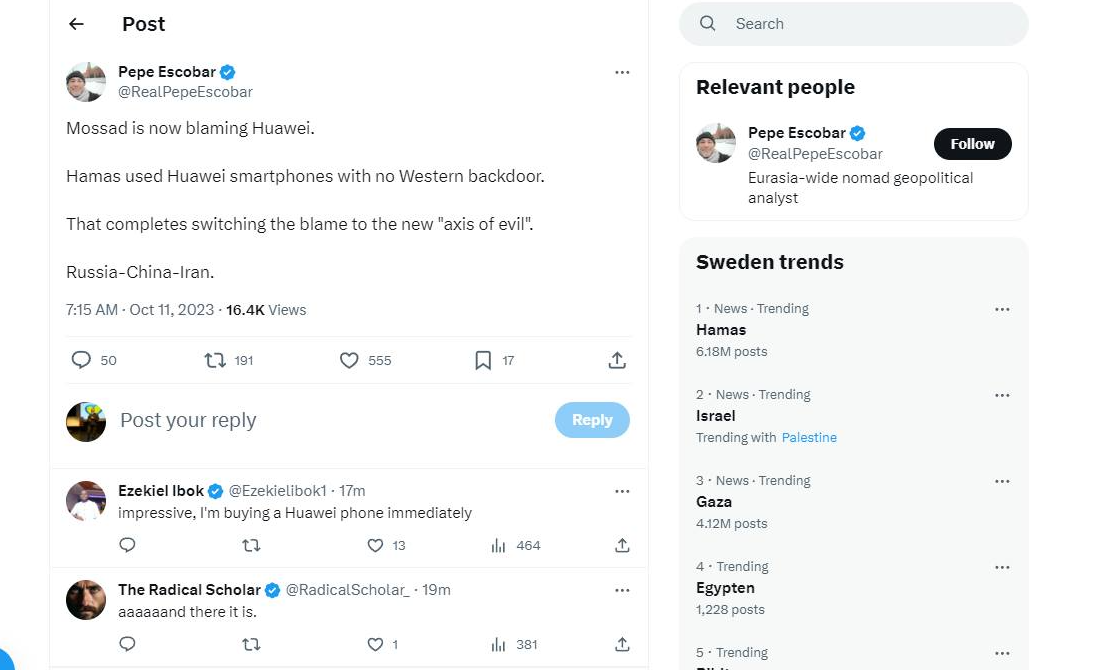Open more options for Hamas trend
The width and height of the screenshot is (1118, 670).
point(1002,309)
